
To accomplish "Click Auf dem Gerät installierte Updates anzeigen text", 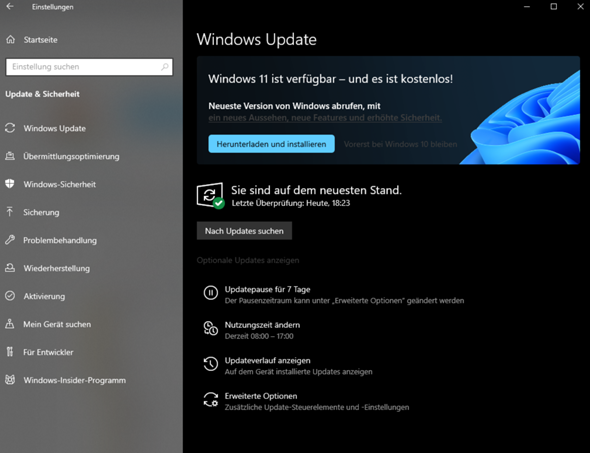I will (x=298, y=372).
